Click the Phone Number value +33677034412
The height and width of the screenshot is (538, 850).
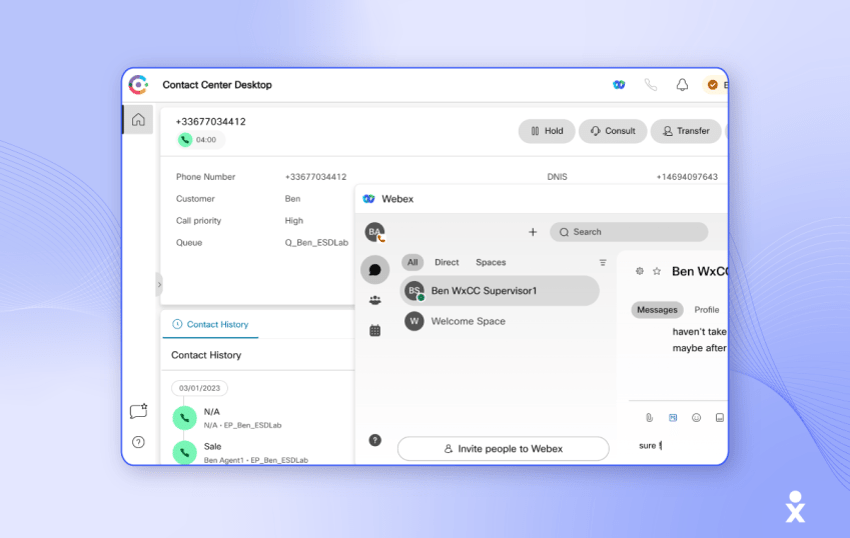(x=315, y=177)
